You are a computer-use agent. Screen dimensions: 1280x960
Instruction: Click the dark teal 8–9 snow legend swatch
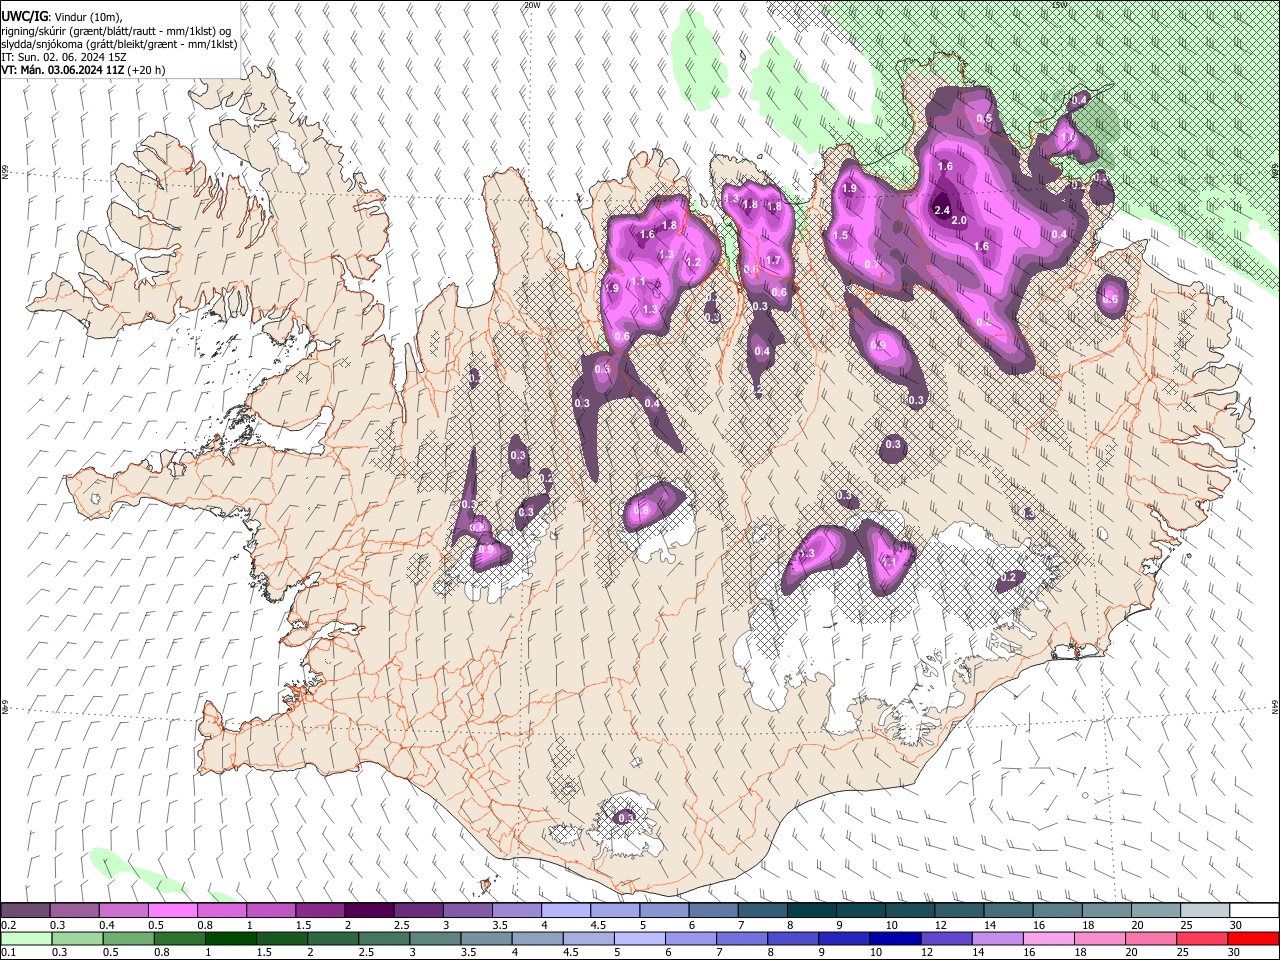point(810,910)
